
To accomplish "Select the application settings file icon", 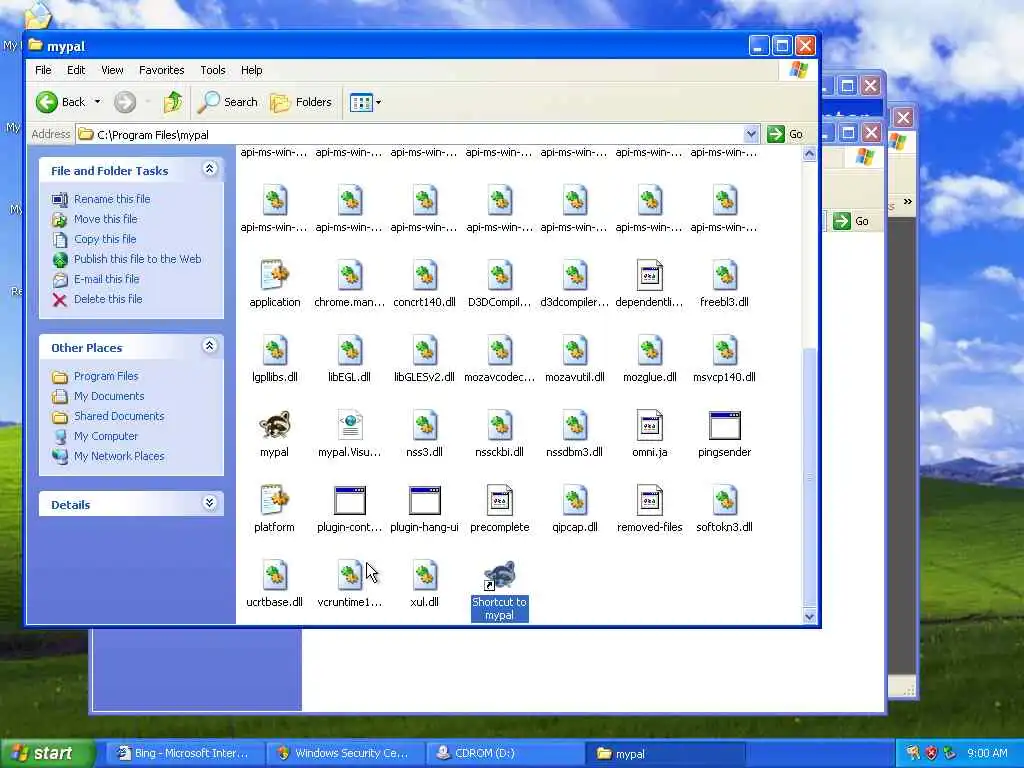I will (x=274, y=276).
